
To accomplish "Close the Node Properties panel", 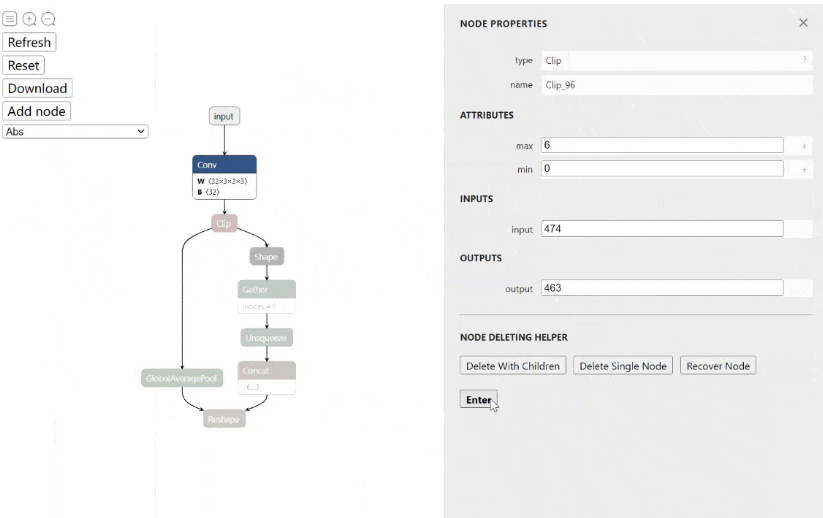I will pos(803,23).
